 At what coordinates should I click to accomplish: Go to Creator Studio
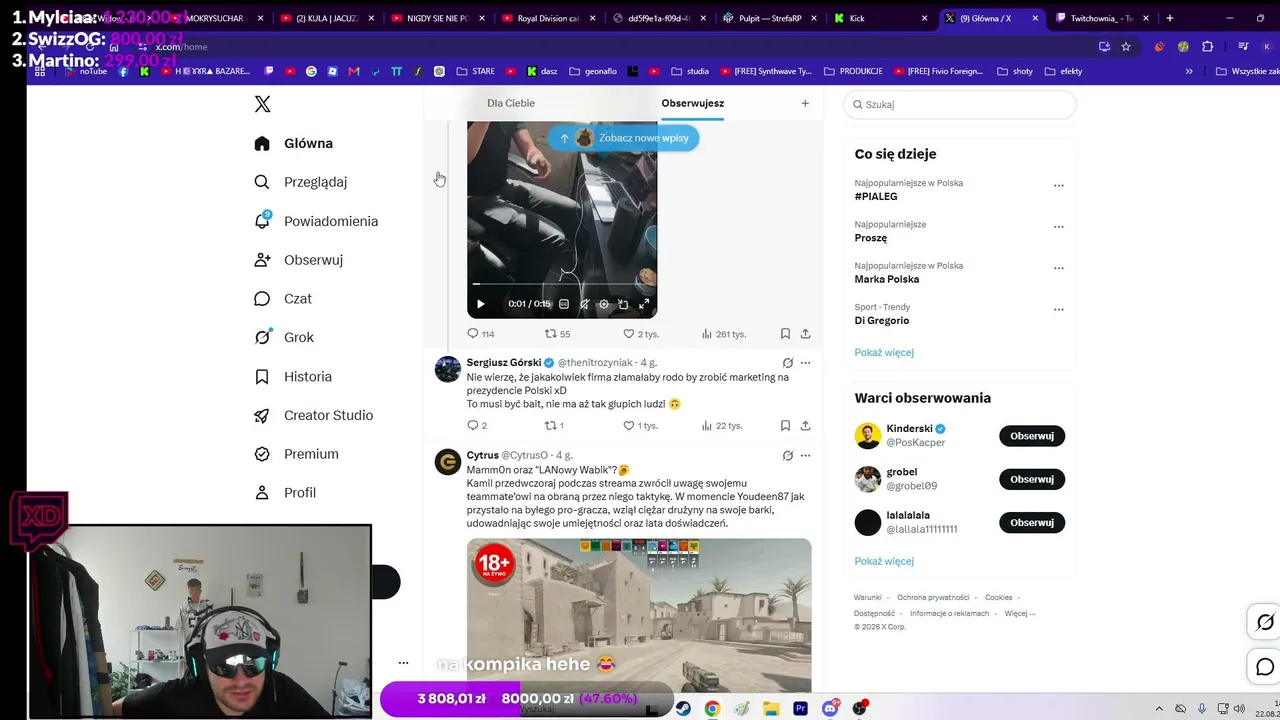pyautogui.click(x=314, y=415)
